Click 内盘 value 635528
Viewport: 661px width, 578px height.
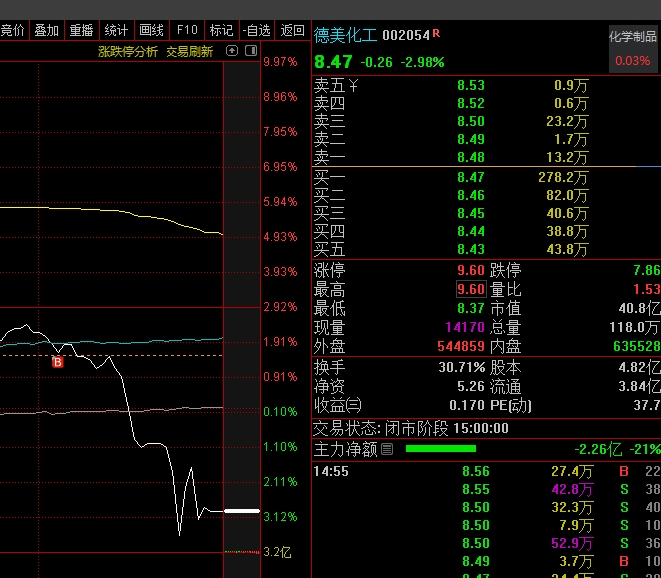pos(637,347)
